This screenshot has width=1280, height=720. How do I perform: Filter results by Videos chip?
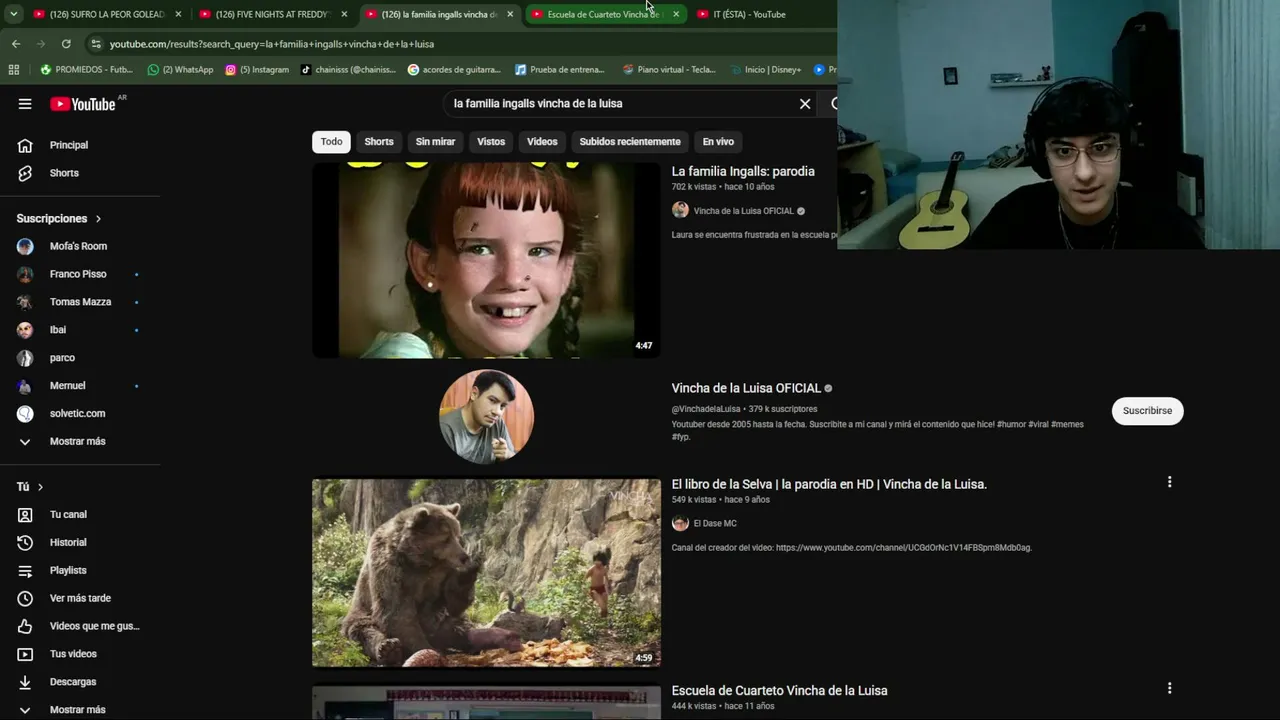(x=542, y=142)
